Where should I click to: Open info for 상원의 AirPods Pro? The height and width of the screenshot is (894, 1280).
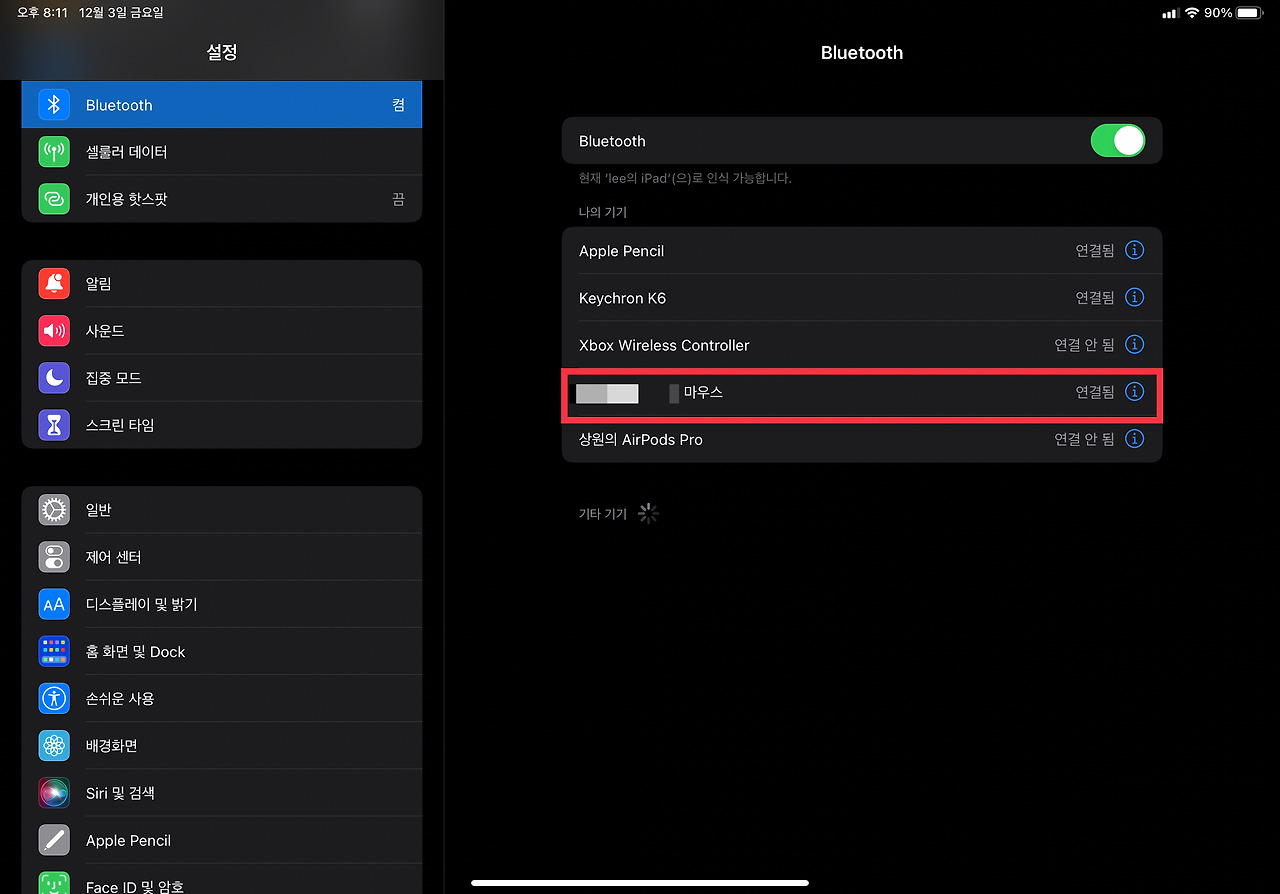tap(1134, 439)
